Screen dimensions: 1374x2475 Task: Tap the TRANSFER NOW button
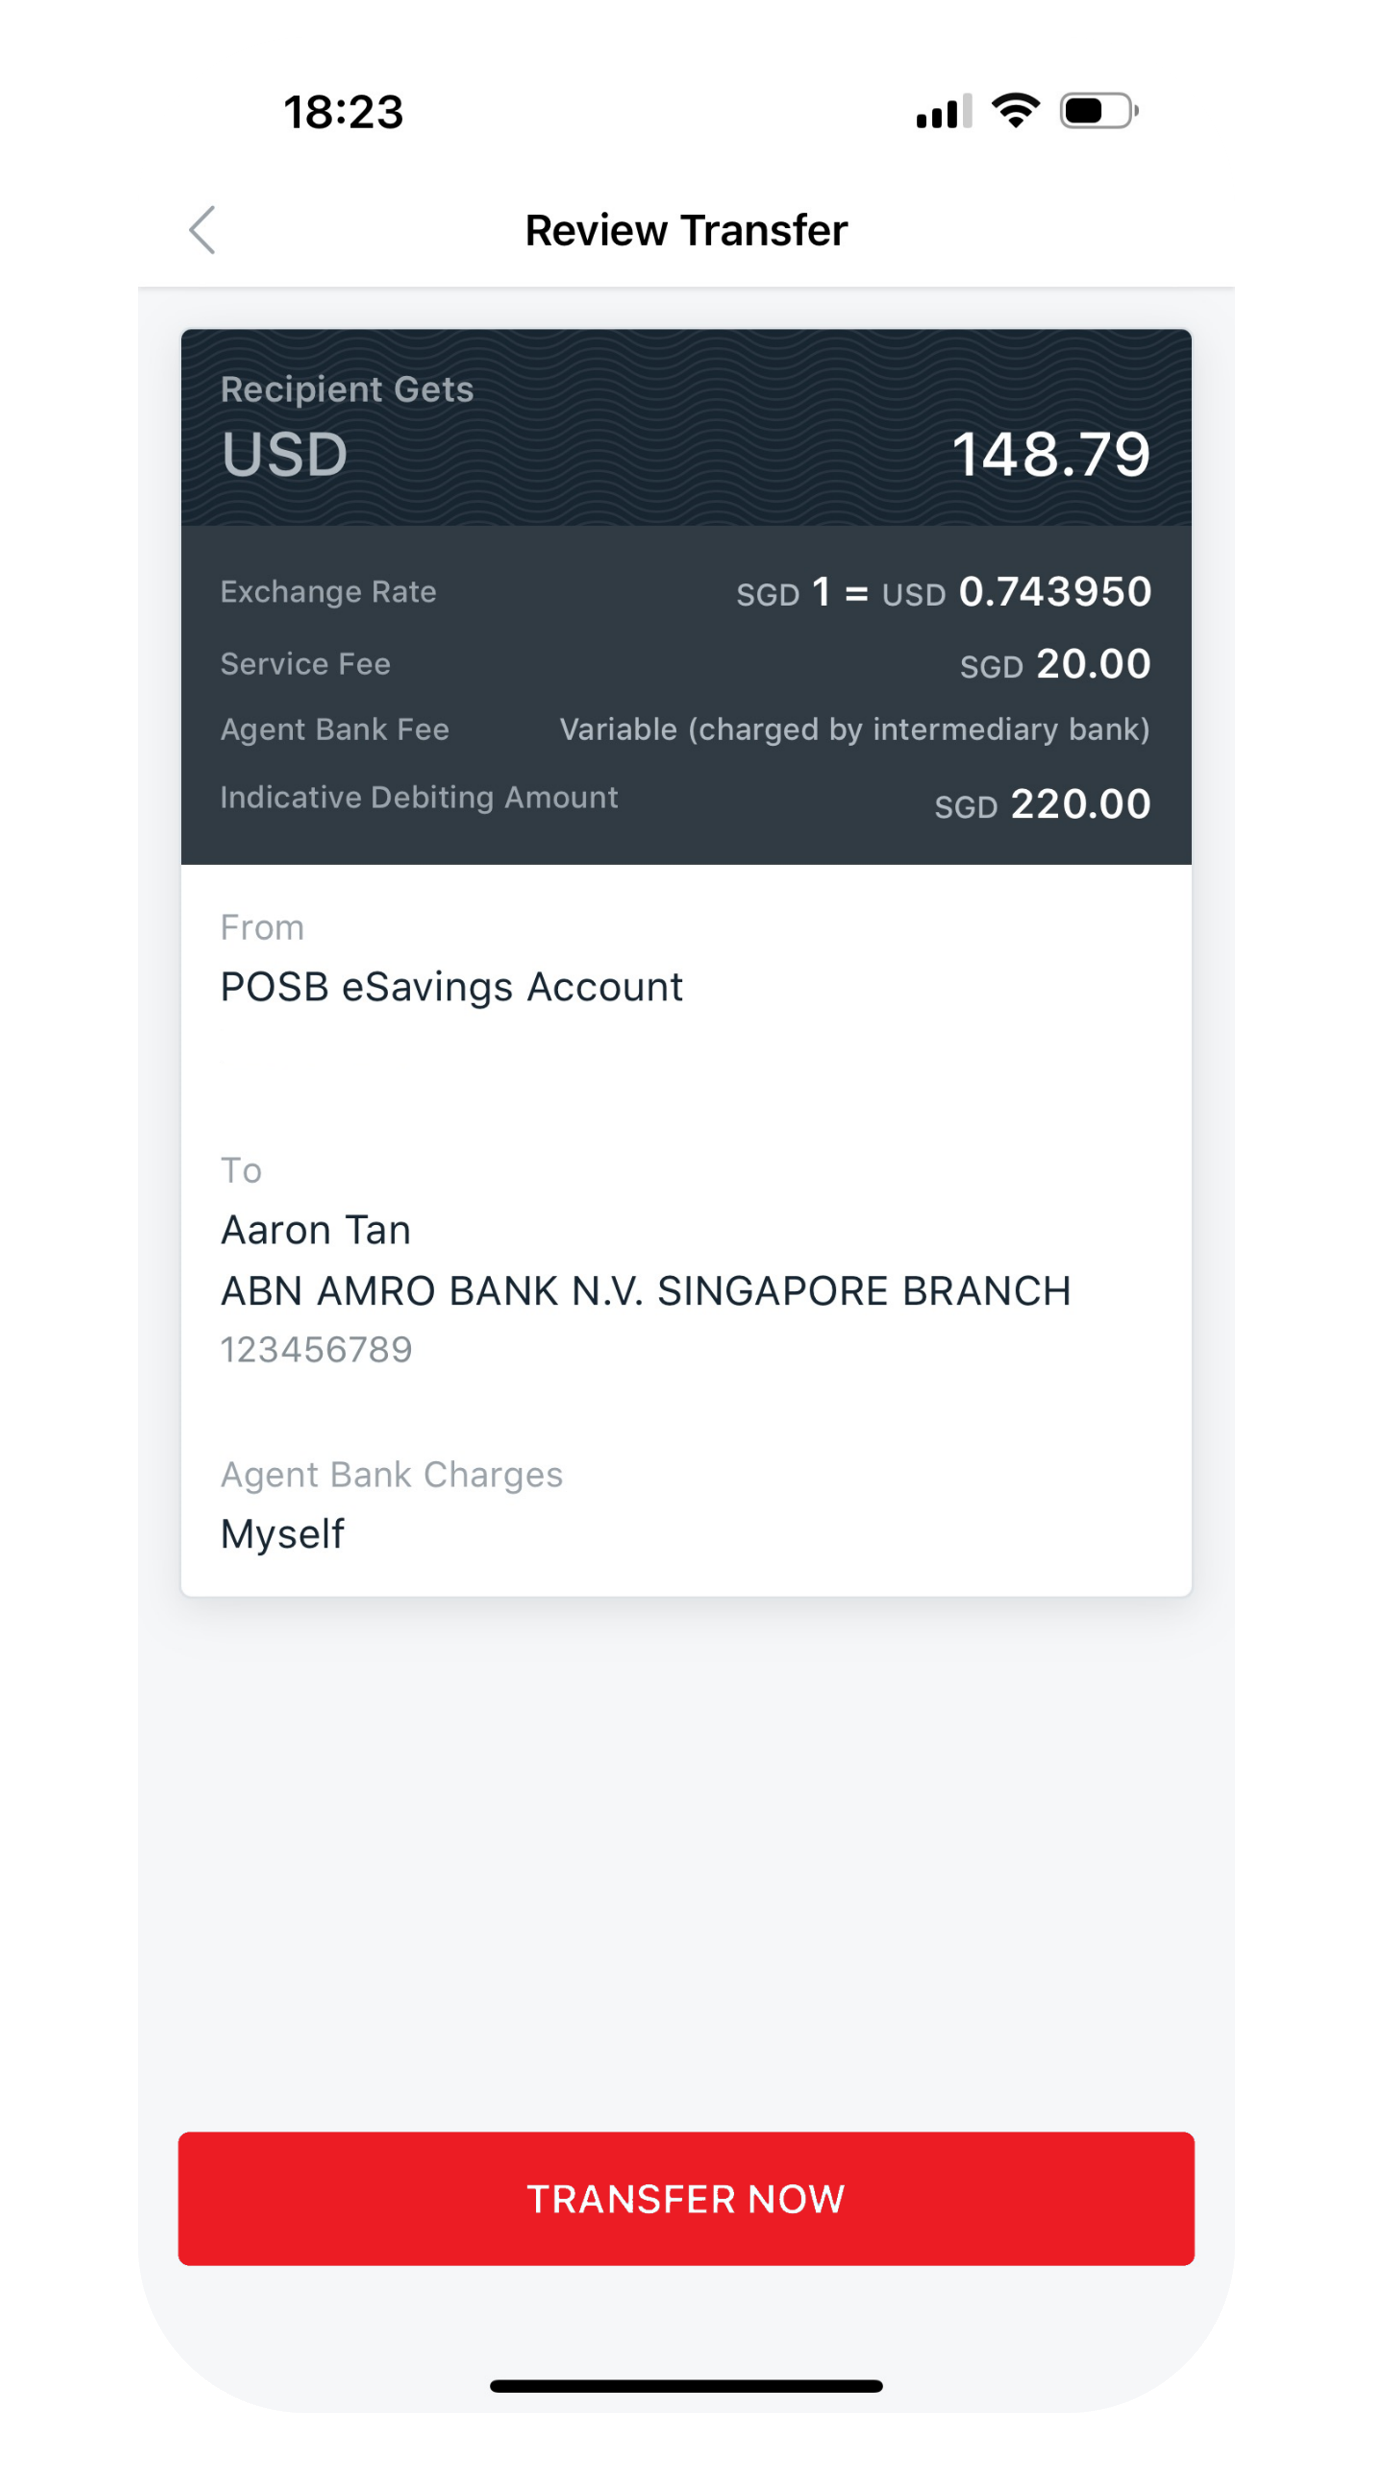(x=686, y=2197)
